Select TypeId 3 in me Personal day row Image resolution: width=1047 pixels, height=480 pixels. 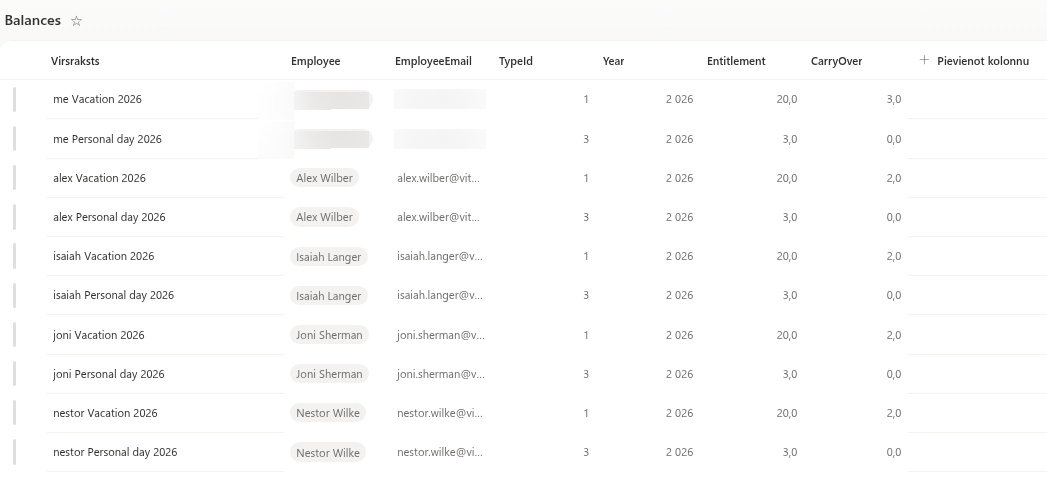[586, 139]
